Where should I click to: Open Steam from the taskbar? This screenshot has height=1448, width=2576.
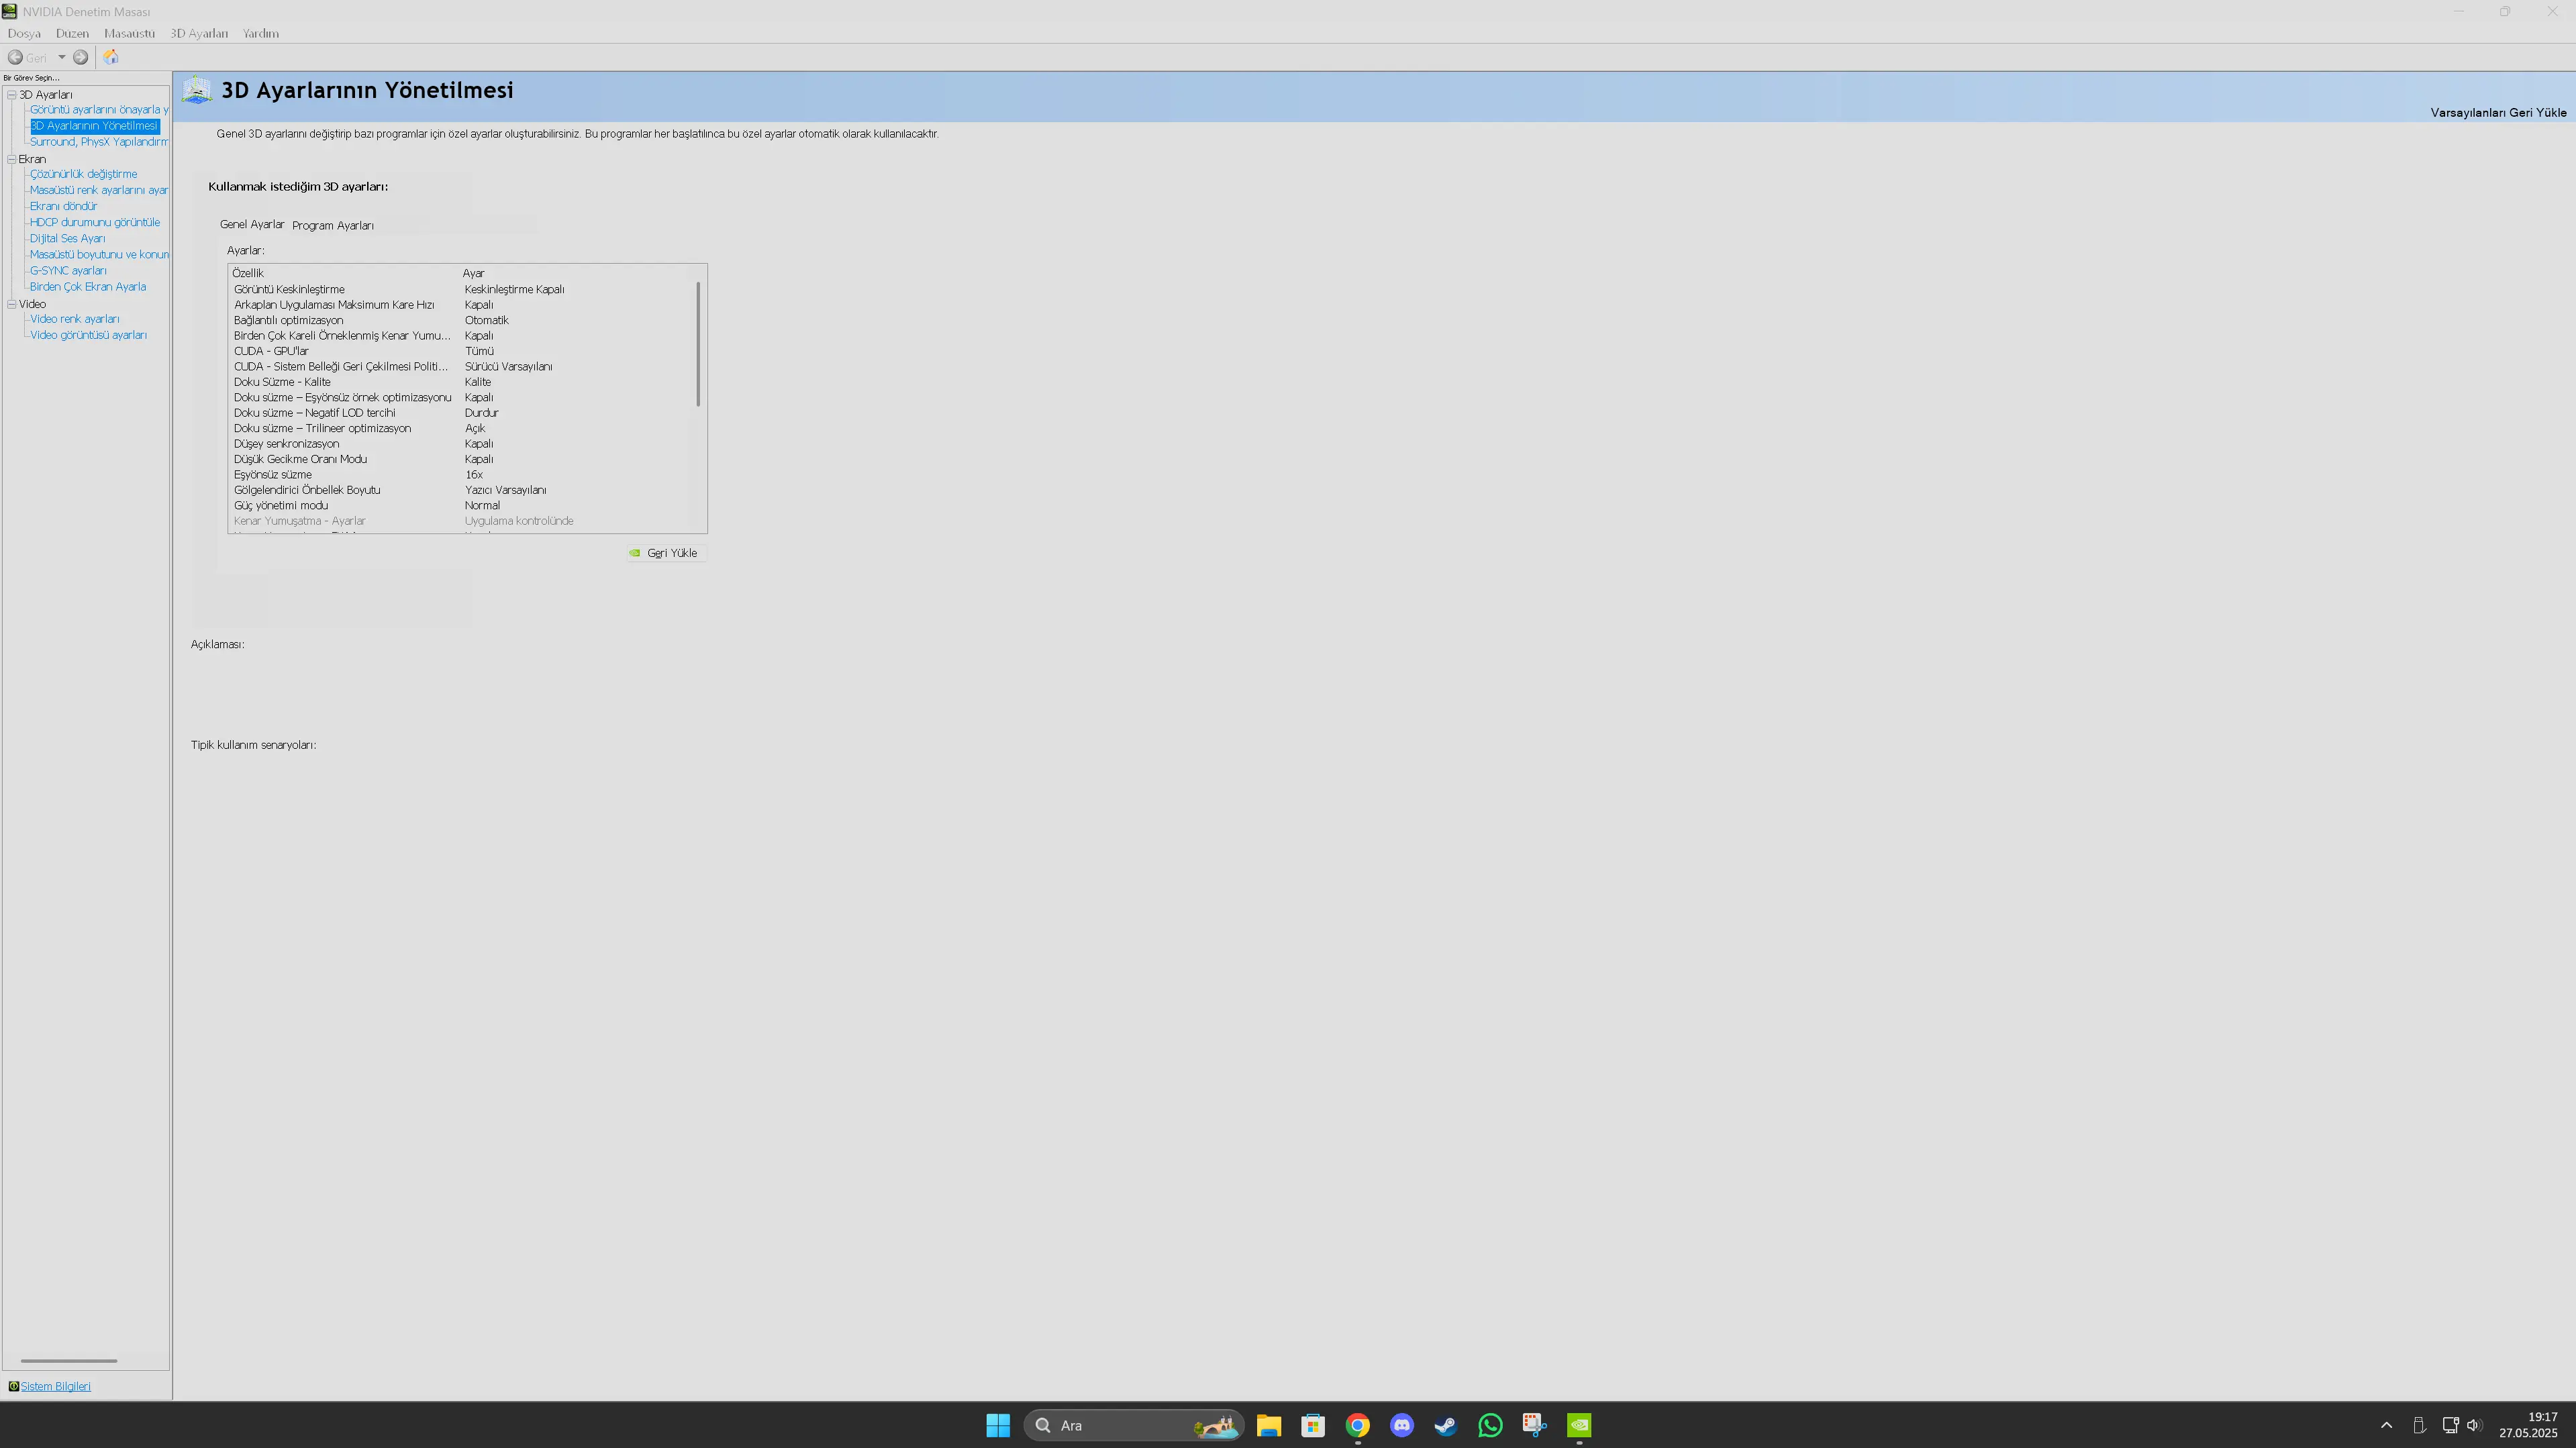[x=1445, y=1425]
